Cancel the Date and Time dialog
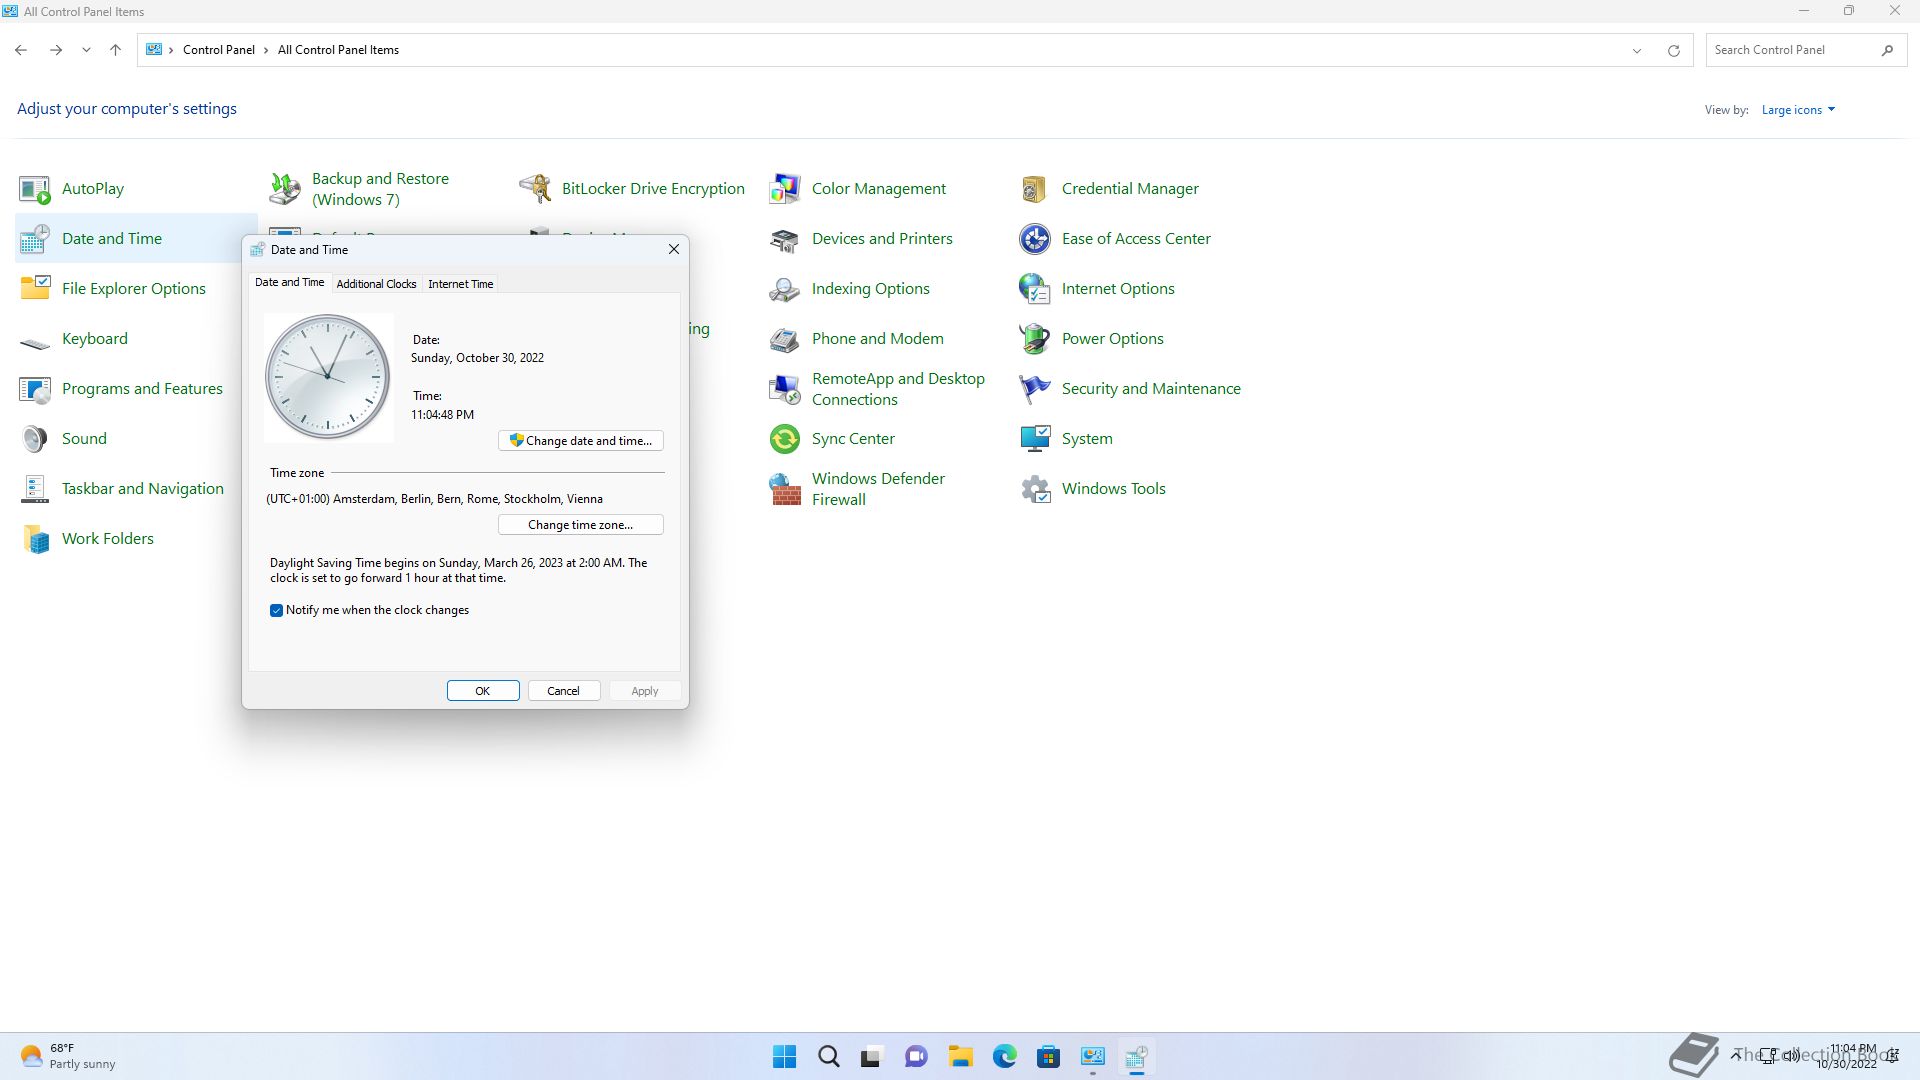Viewport: 1920px width, 1080px height. coord(564,691)
